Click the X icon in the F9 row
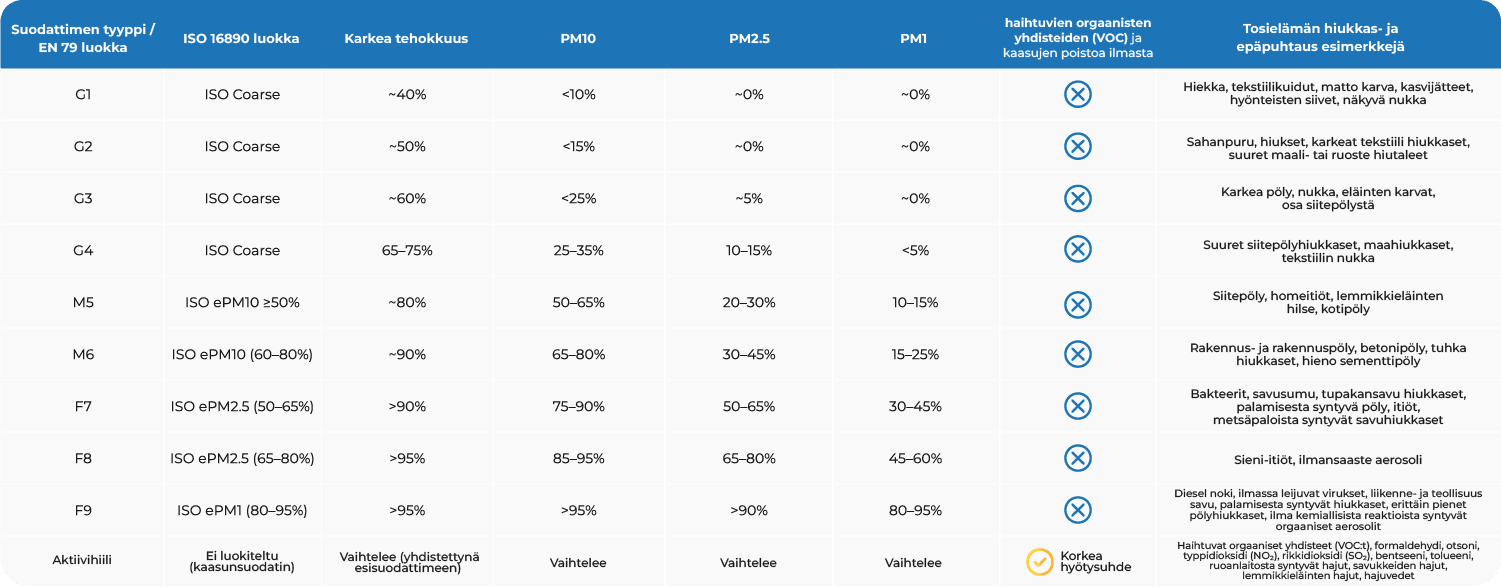Screen dimensions: 1501x587 point(1077,510)
